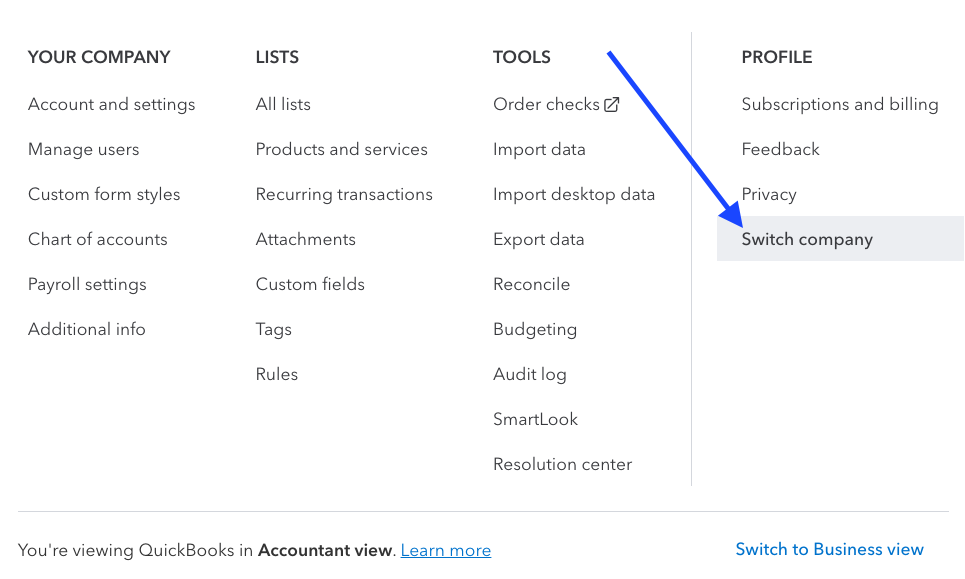Open the Attachments list
The height and width of the screenshot is (579, 965).
tap(306, 239)
